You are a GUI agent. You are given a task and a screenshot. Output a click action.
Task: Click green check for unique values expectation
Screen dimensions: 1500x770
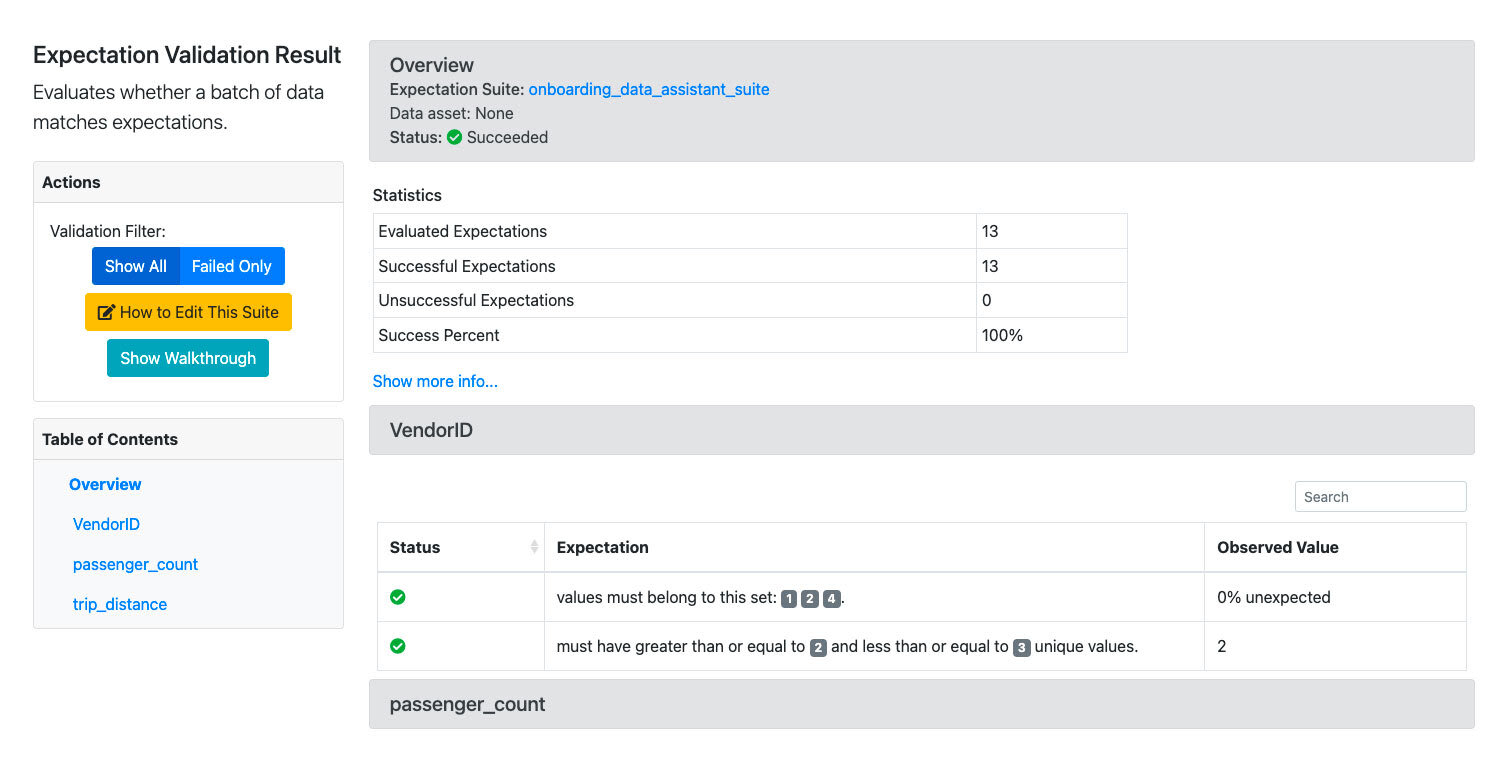pos(397,646)
